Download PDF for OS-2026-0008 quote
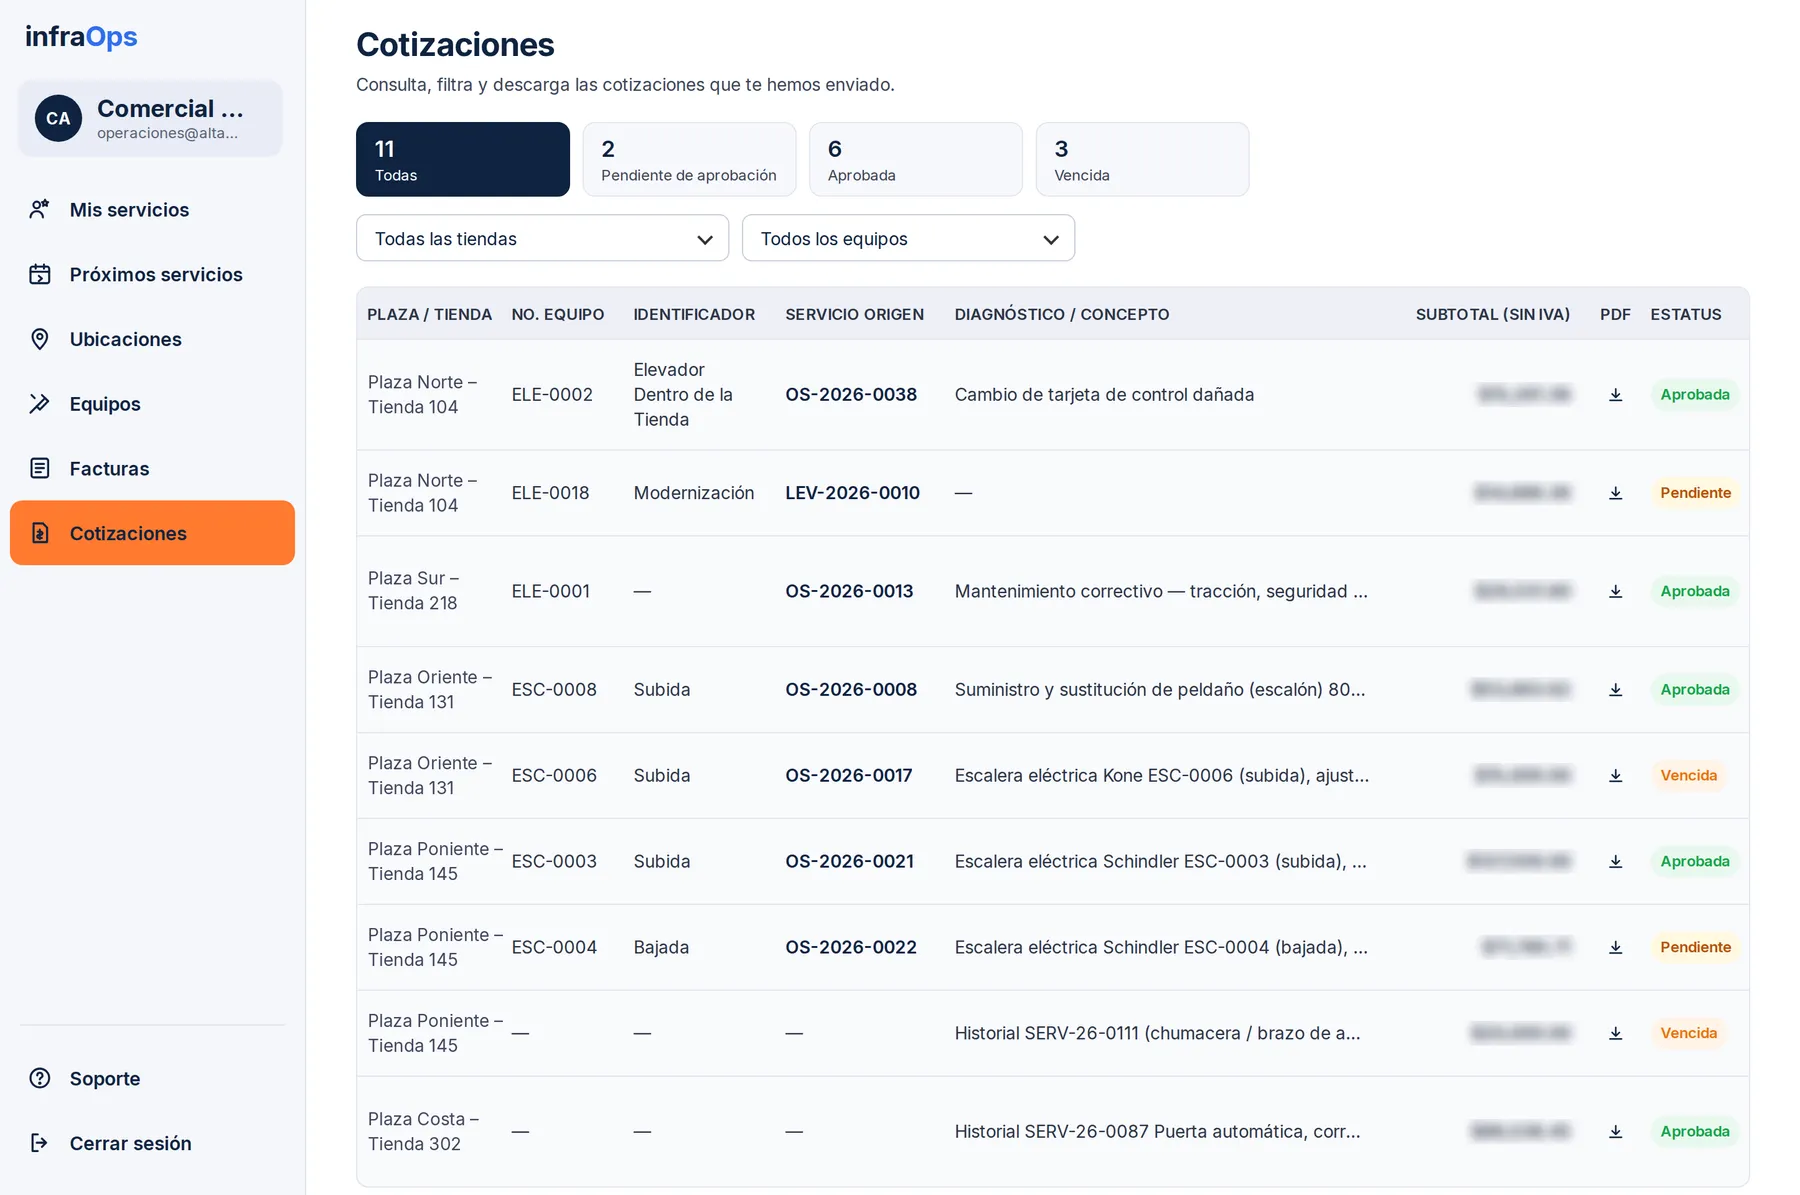The width and height of the screenshot is (1800, 1195). tap(1615, 690)
